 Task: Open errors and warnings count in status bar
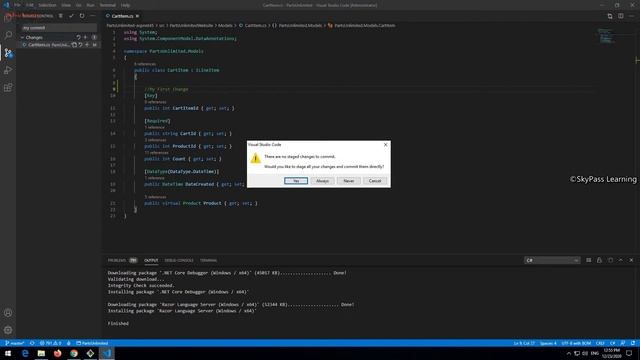pyautogui.click(x=50, y=343)
